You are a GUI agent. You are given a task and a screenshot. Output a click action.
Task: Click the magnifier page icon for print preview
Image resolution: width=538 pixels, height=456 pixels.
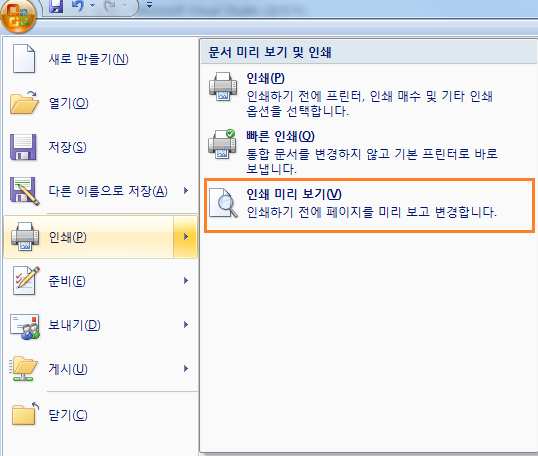pyautogui.click(x=223, y=202)
